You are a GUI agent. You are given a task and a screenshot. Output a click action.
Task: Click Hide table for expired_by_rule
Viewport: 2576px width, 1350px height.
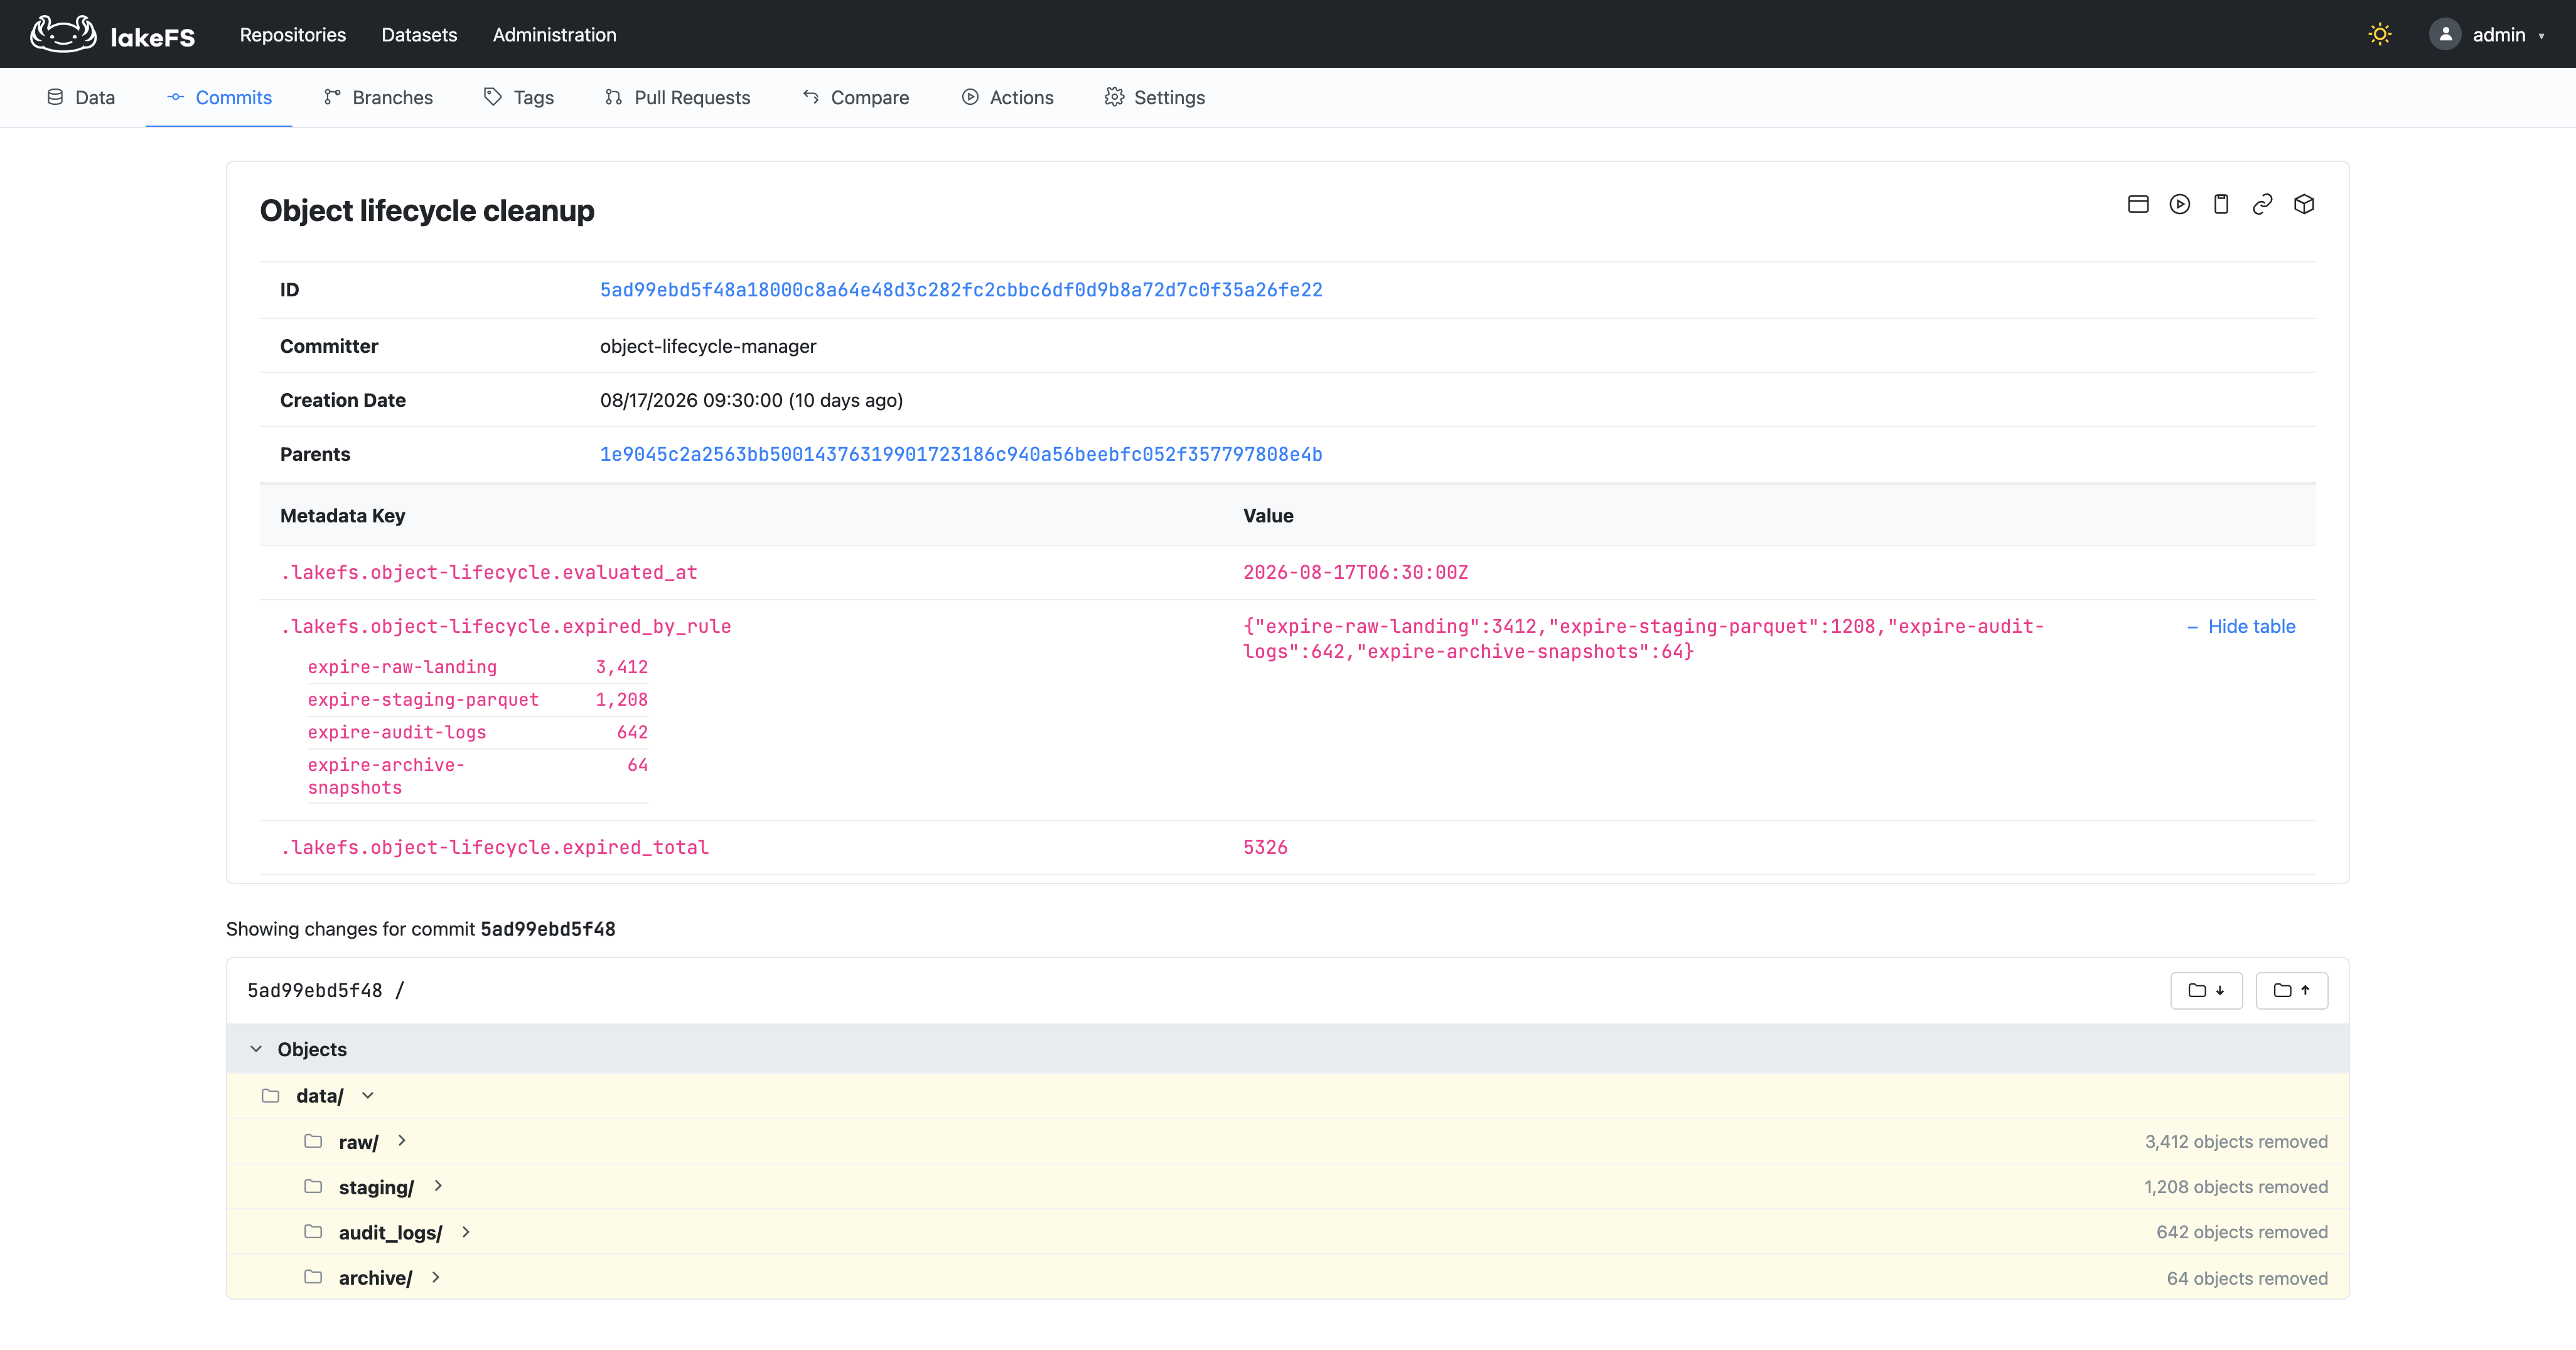(x=2241, y=626)
